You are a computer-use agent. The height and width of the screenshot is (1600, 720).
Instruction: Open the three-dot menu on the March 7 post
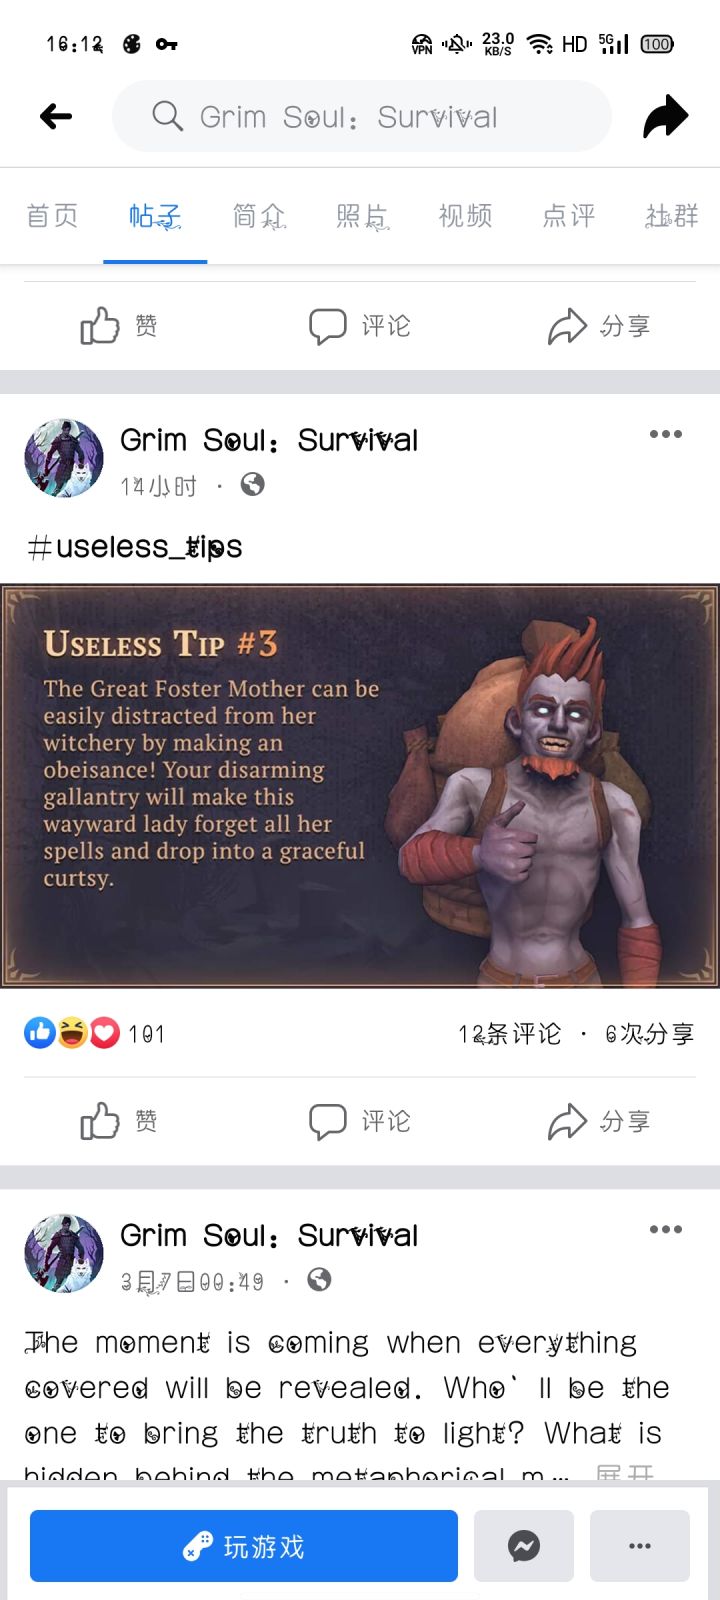(665, 1229)
